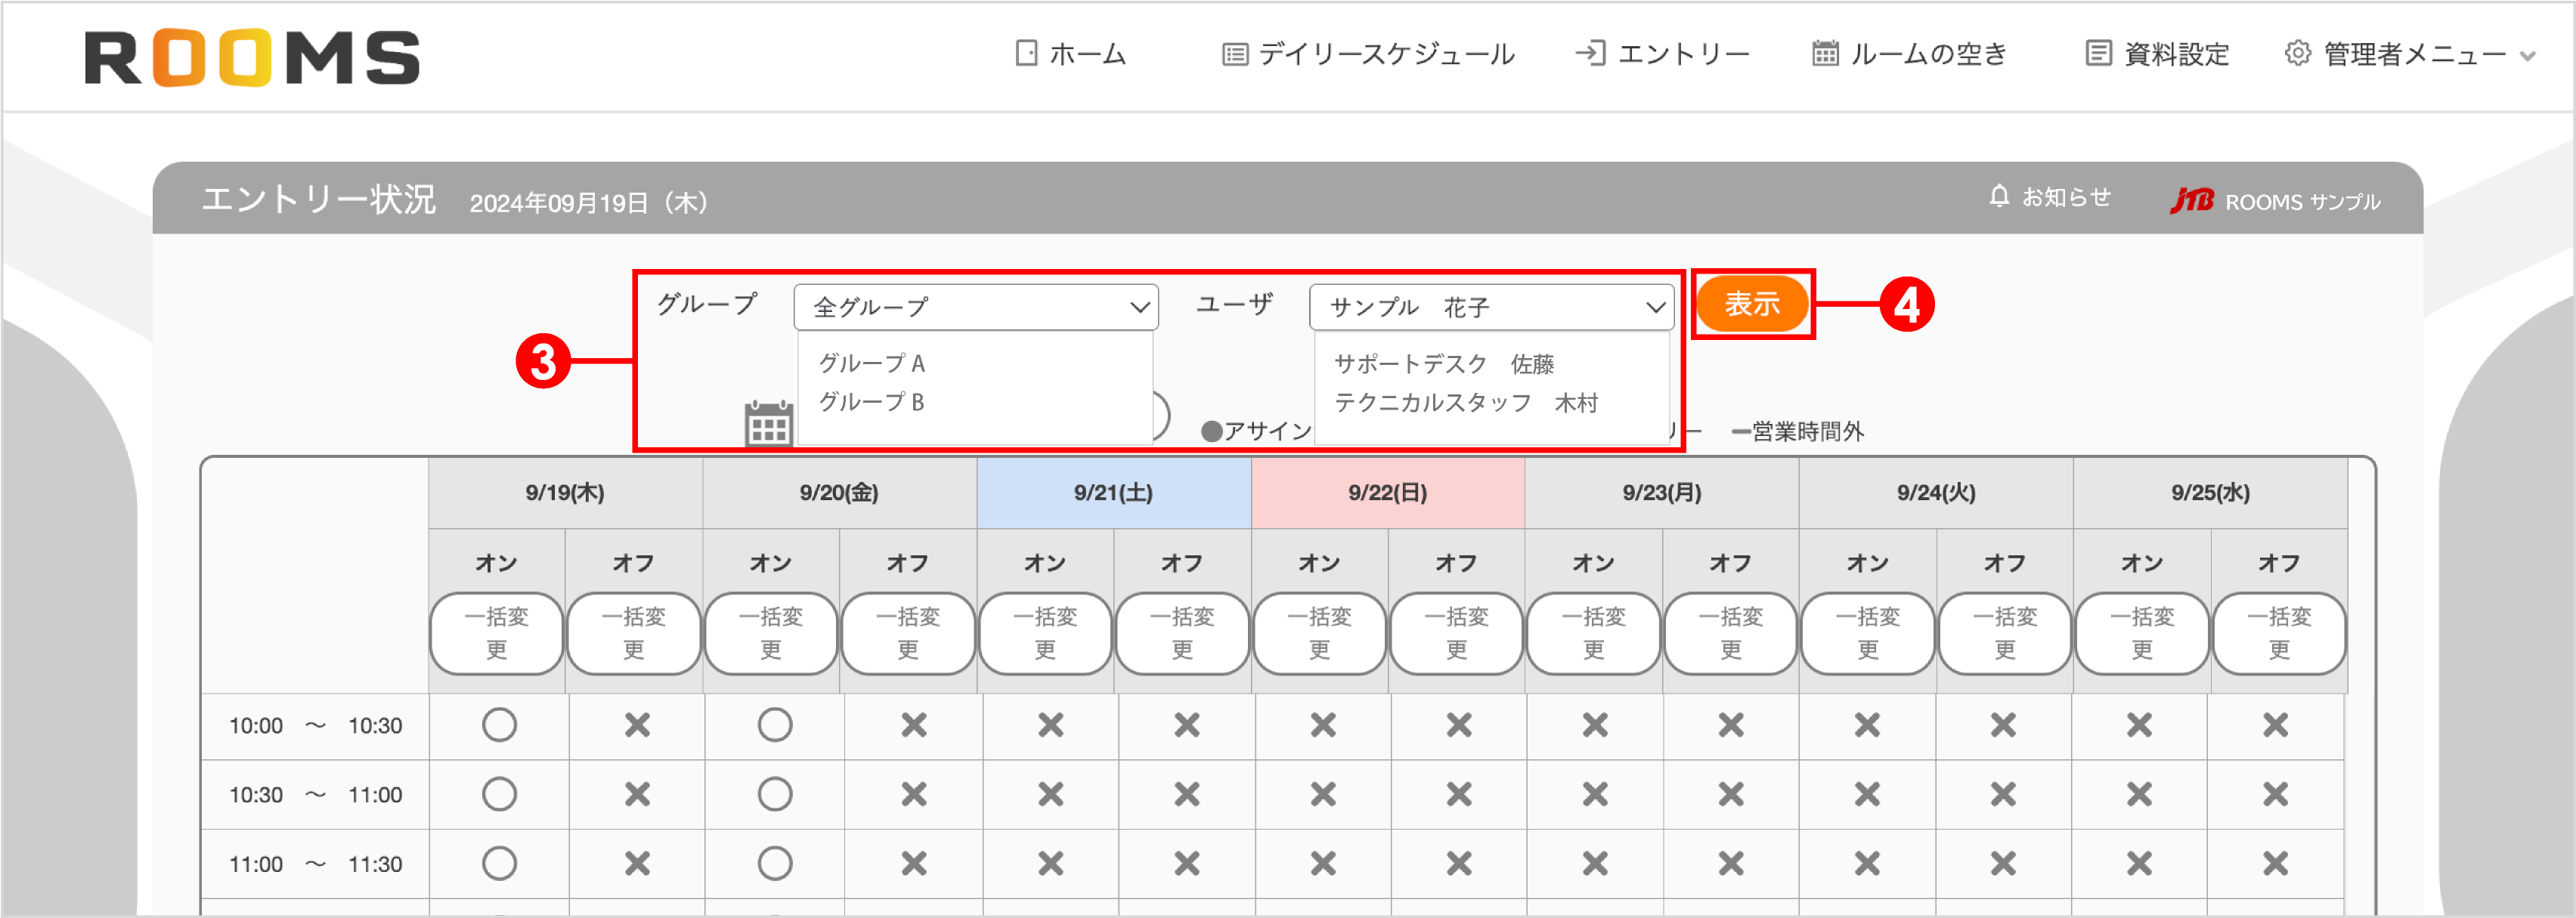Viewport: 2576px width, 918px height.
Task: Toggle the 10:00 entry circle for 9/19 オン
Action: point(497,725)
